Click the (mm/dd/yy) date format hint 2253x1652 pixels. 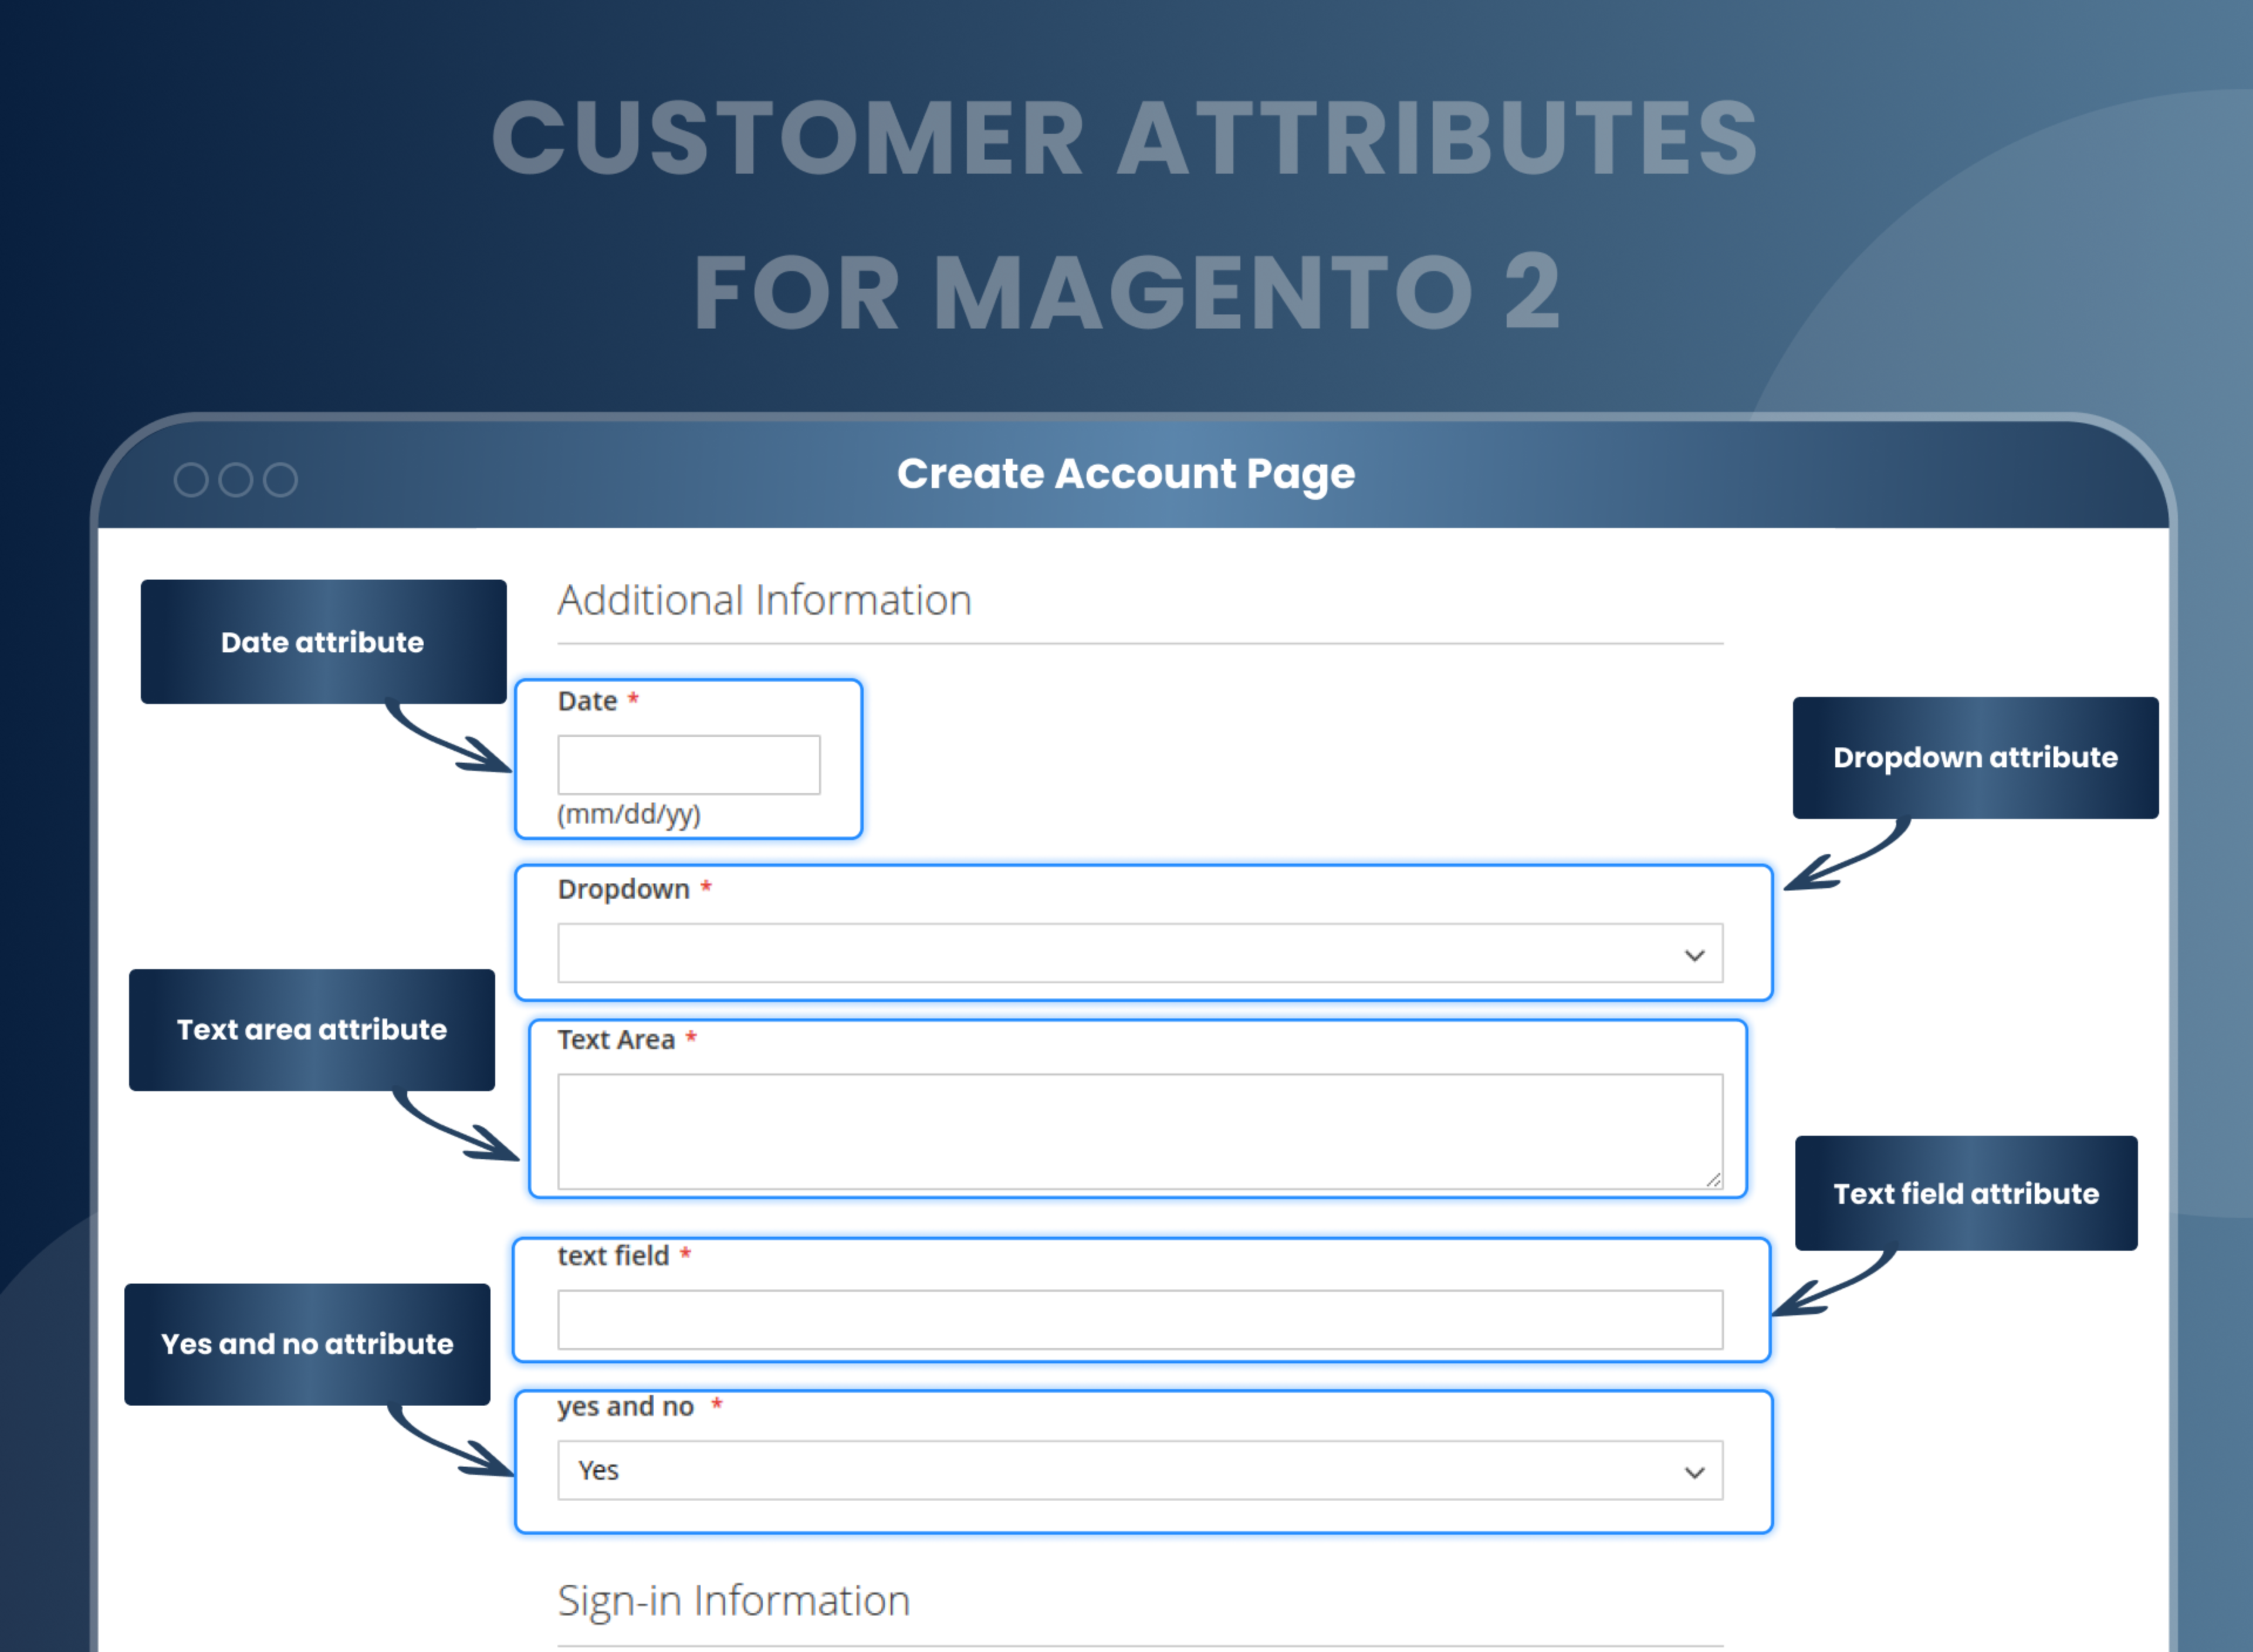[x=629, y=814]
